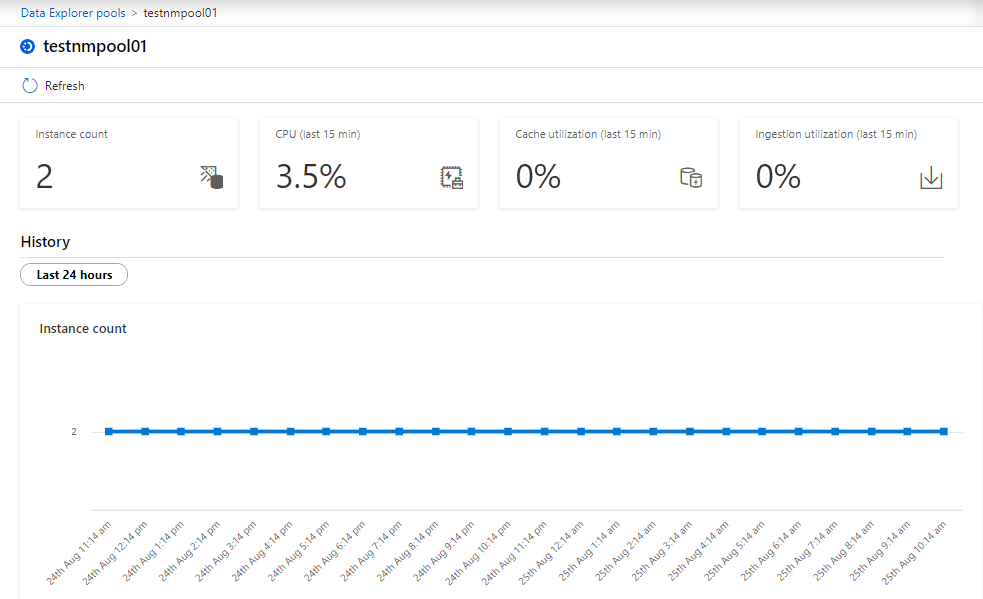Select the Cache utilization 0% value

pos(538,177)
